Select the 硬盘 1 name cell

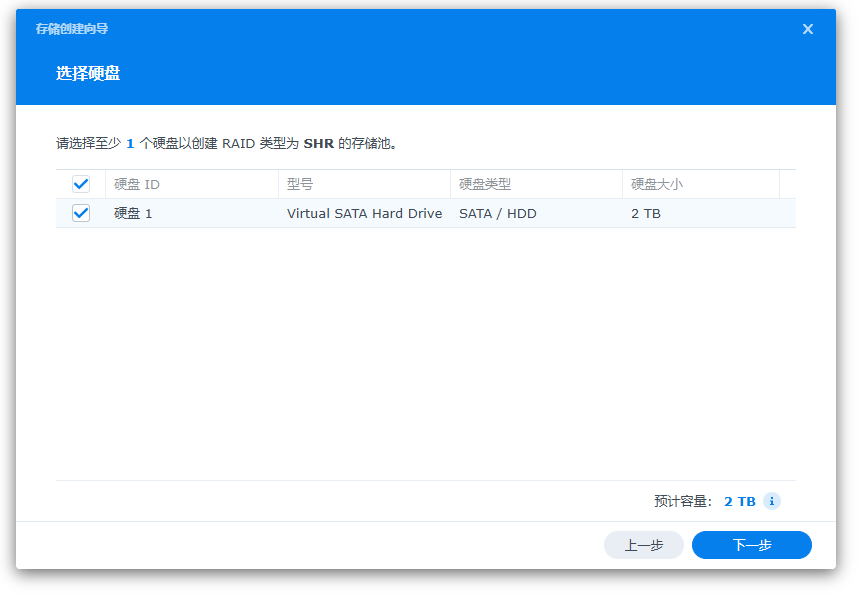pyautogui.click(x=133, y=213)
